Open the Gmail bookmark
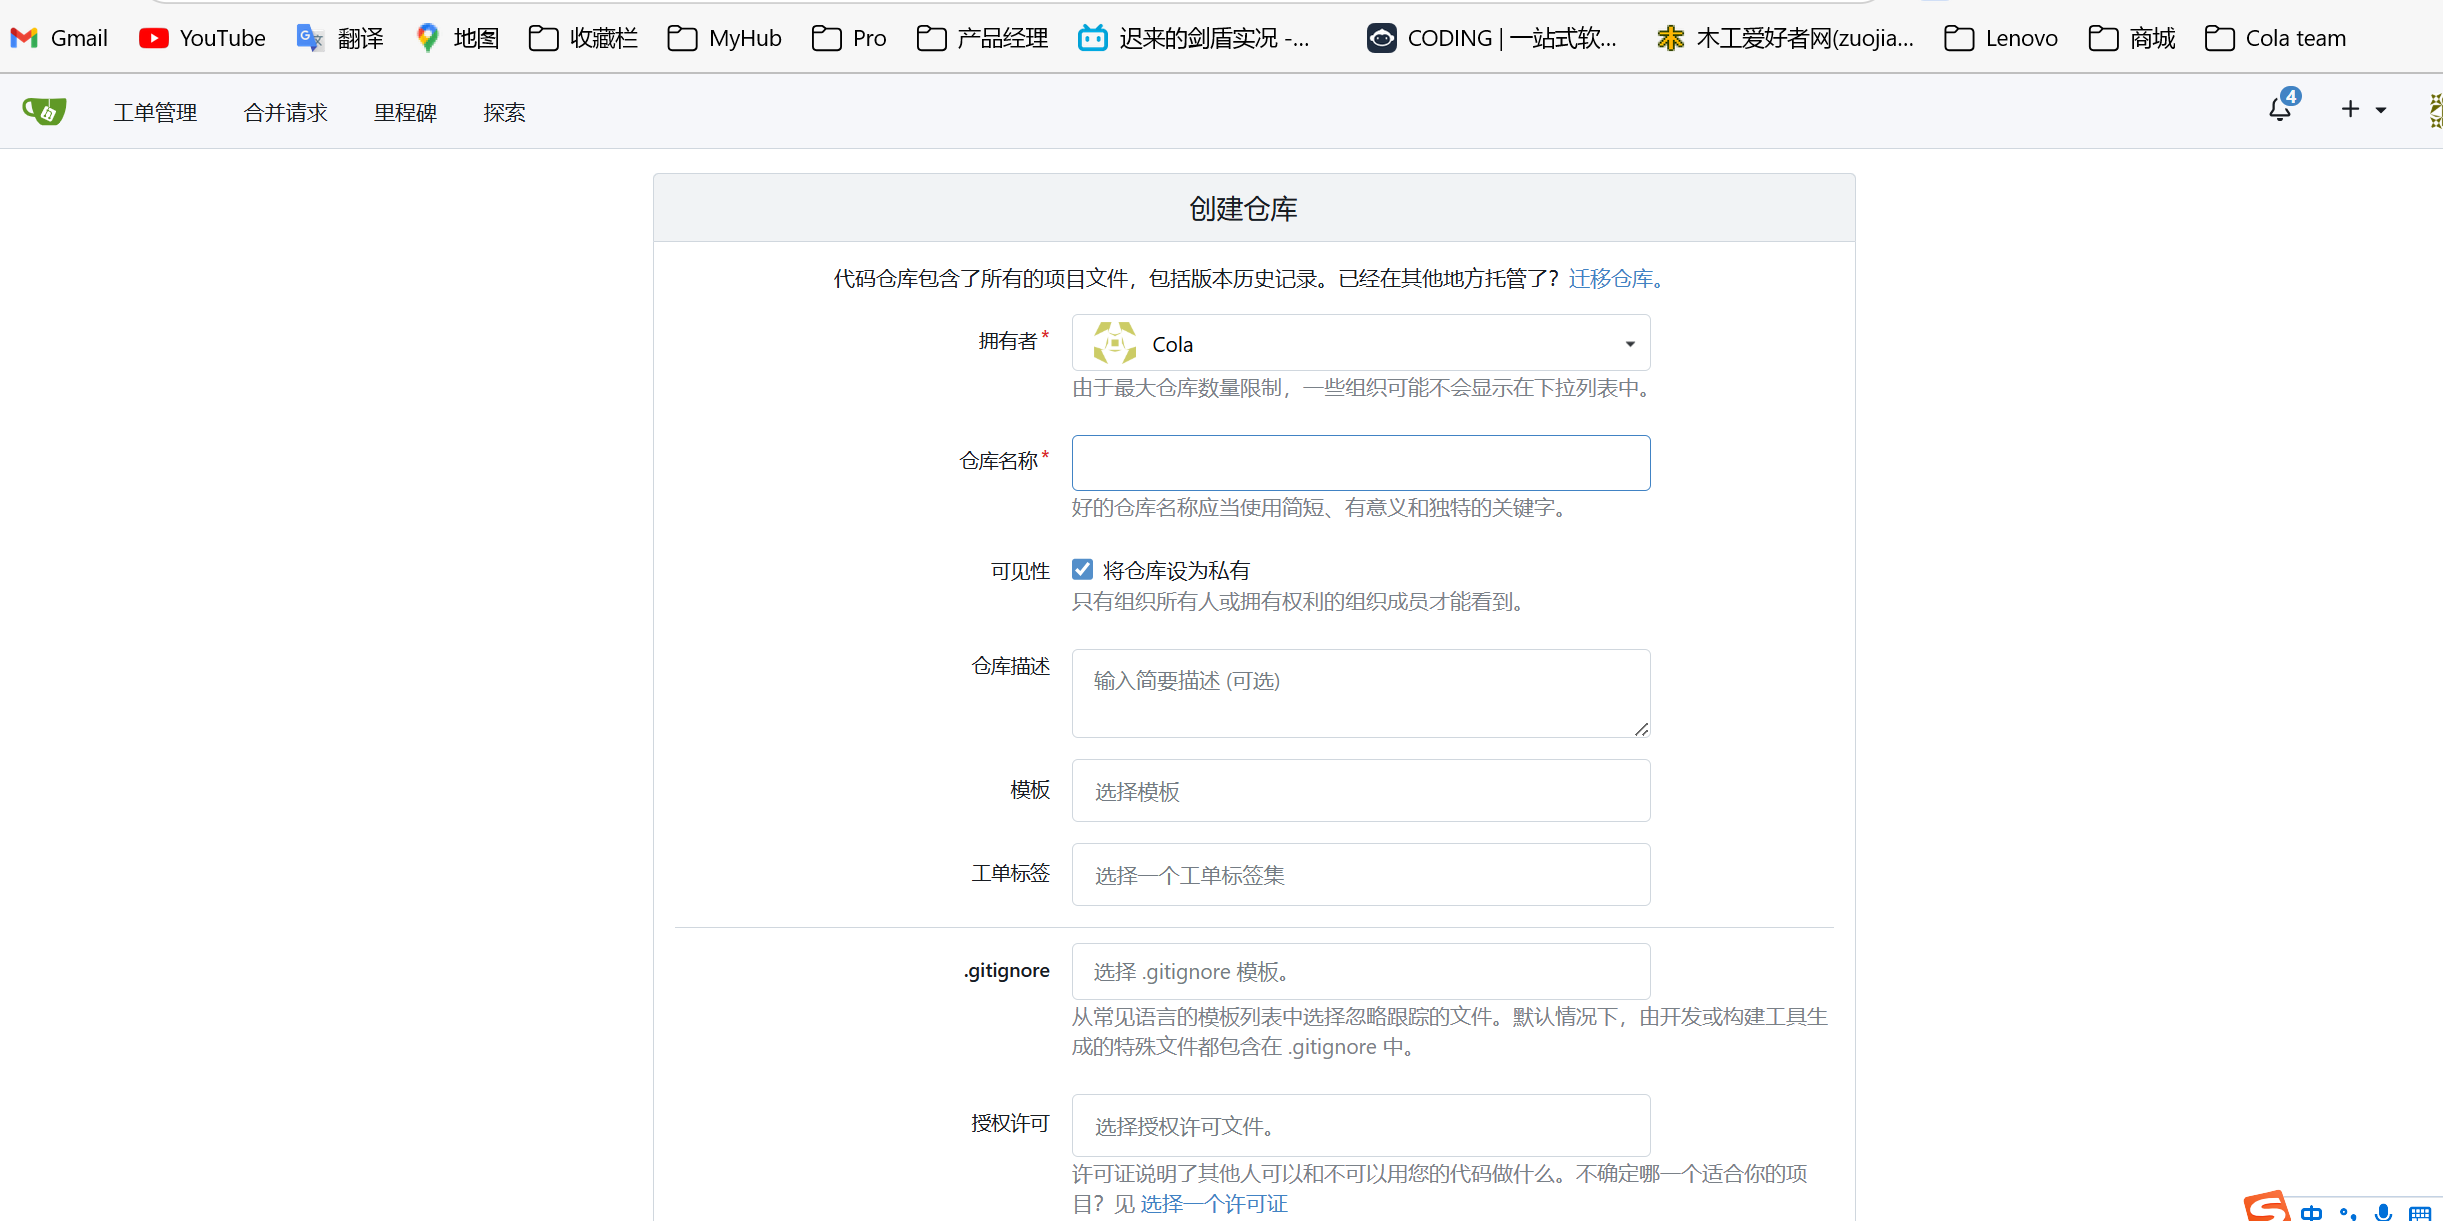Image resolution: width=2443 pixels, height=1221 pixels. pos(59,38)
